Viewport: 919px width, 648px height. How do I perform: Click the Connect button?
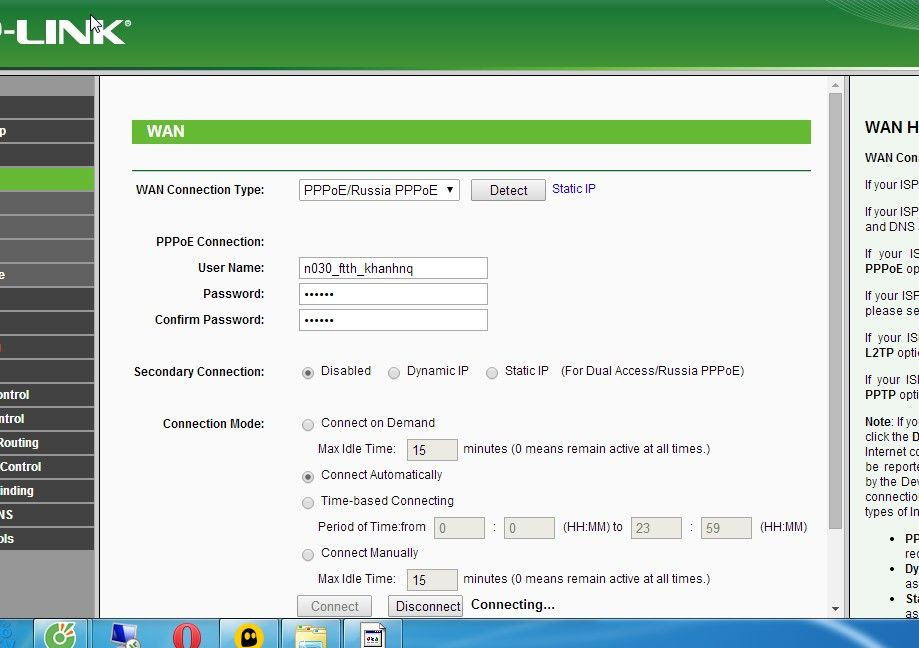coord(334,606)
